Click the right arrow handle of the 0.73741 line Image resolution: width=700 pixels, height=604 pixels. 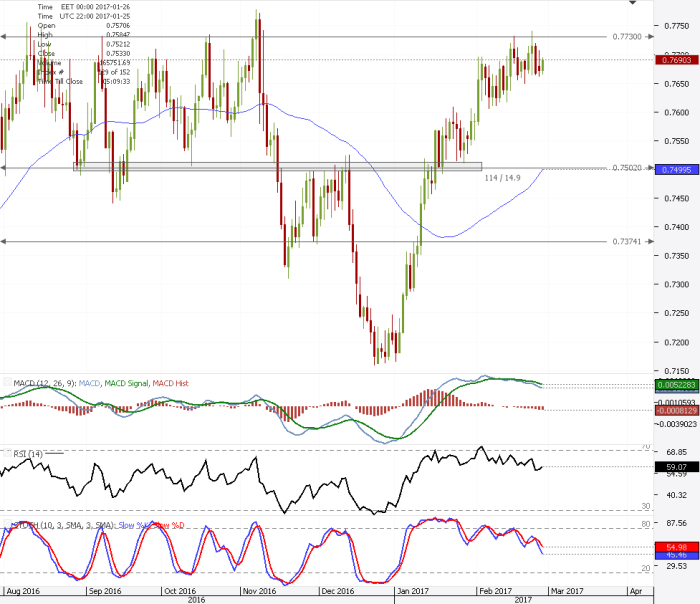(x=650, y=242)
